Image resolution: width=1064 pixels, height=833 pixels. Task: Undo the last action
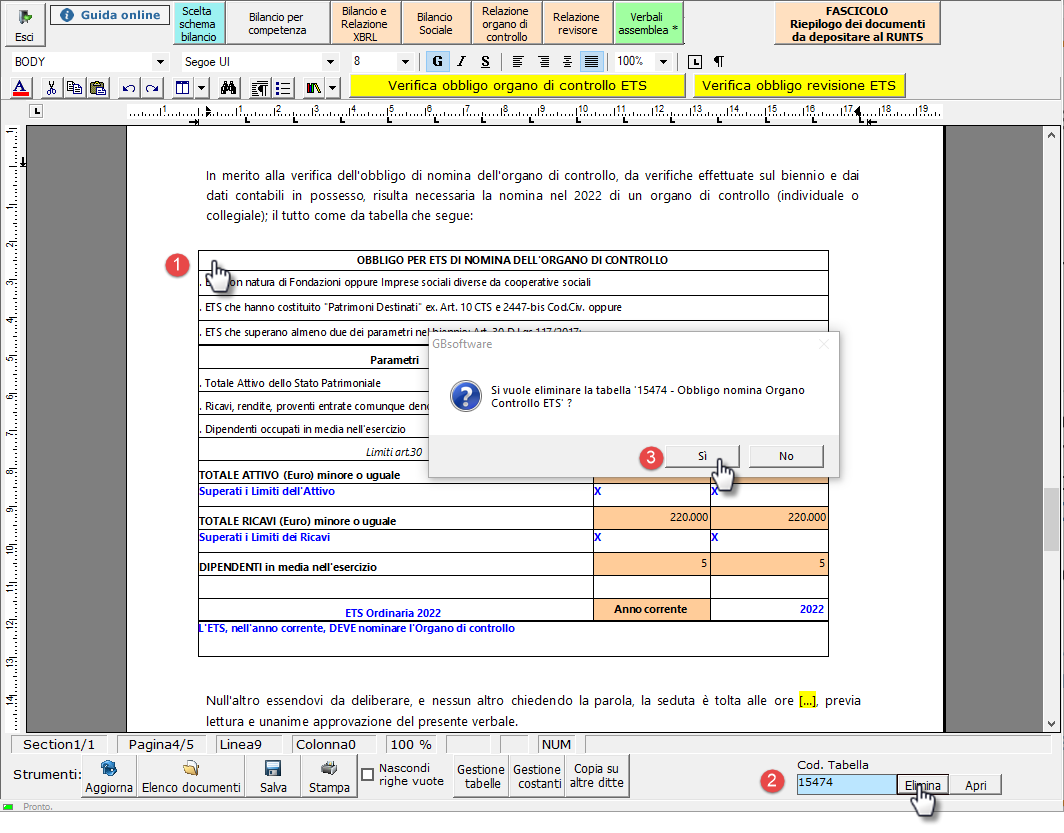[x=129, y=88]
